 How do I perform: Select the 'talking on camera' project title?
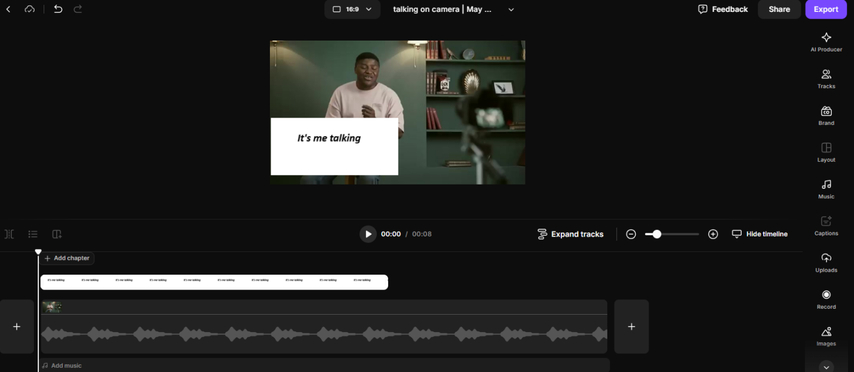[x=442, y=9]
